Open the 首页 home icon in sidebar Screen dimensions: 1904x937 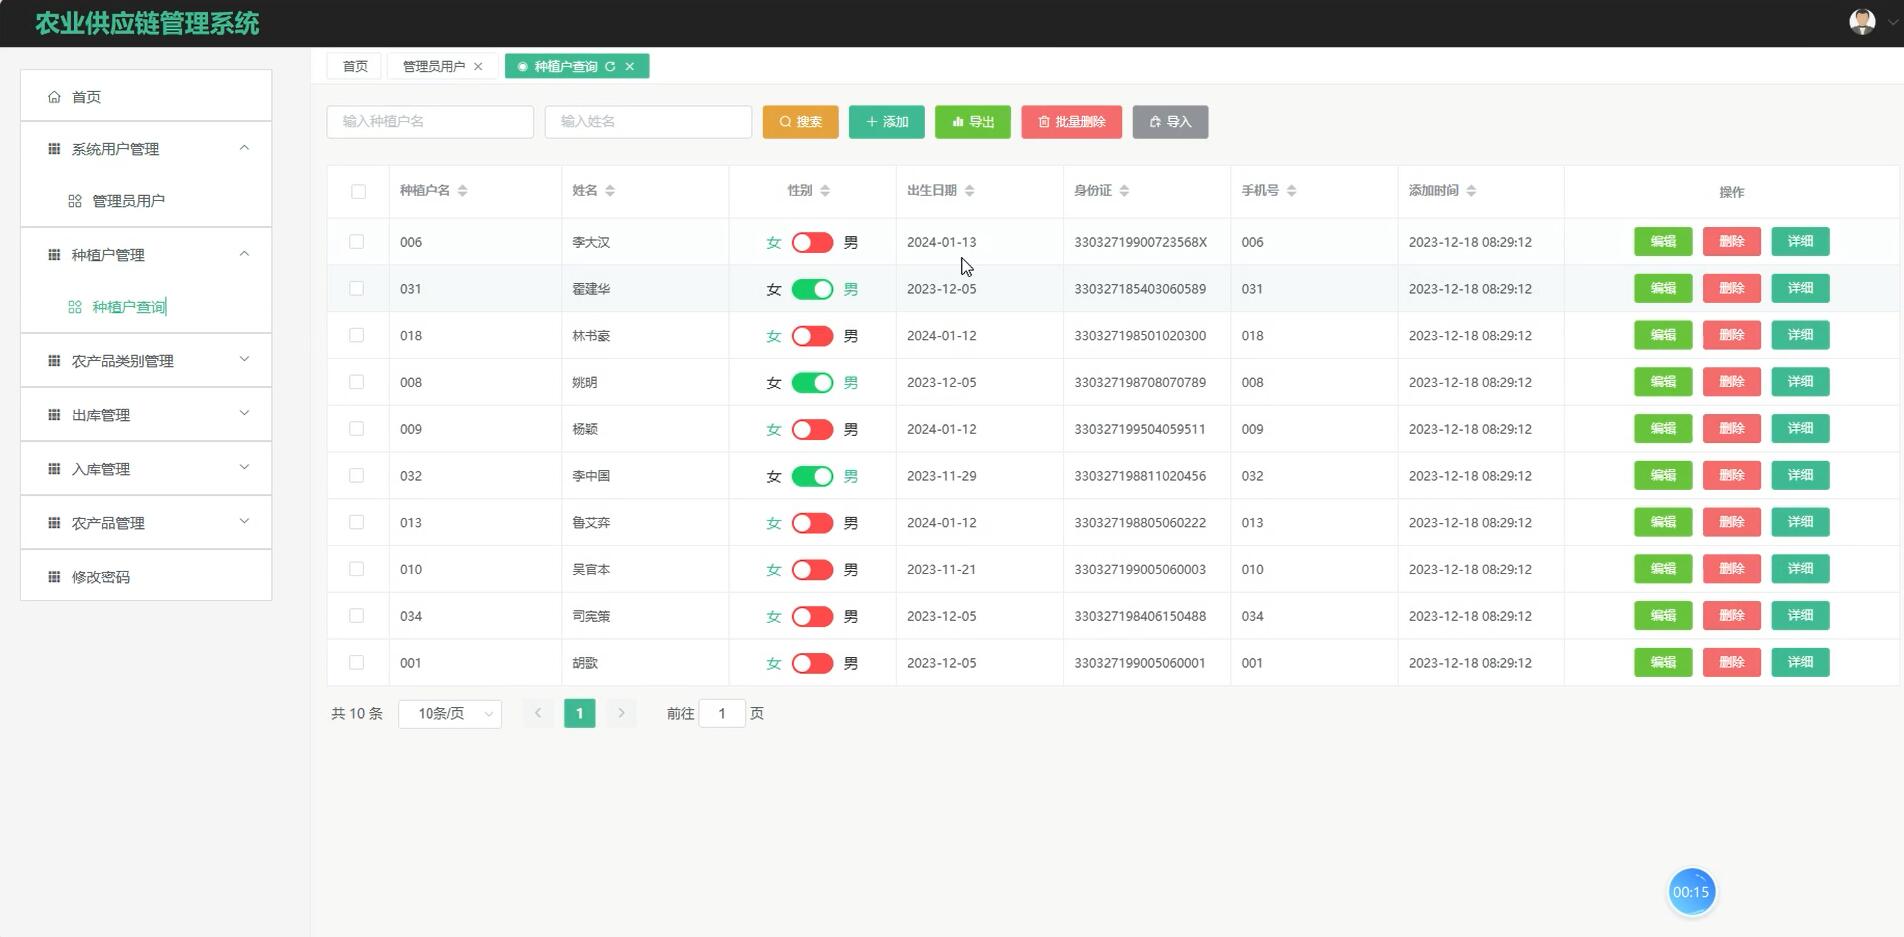[55, 96]
